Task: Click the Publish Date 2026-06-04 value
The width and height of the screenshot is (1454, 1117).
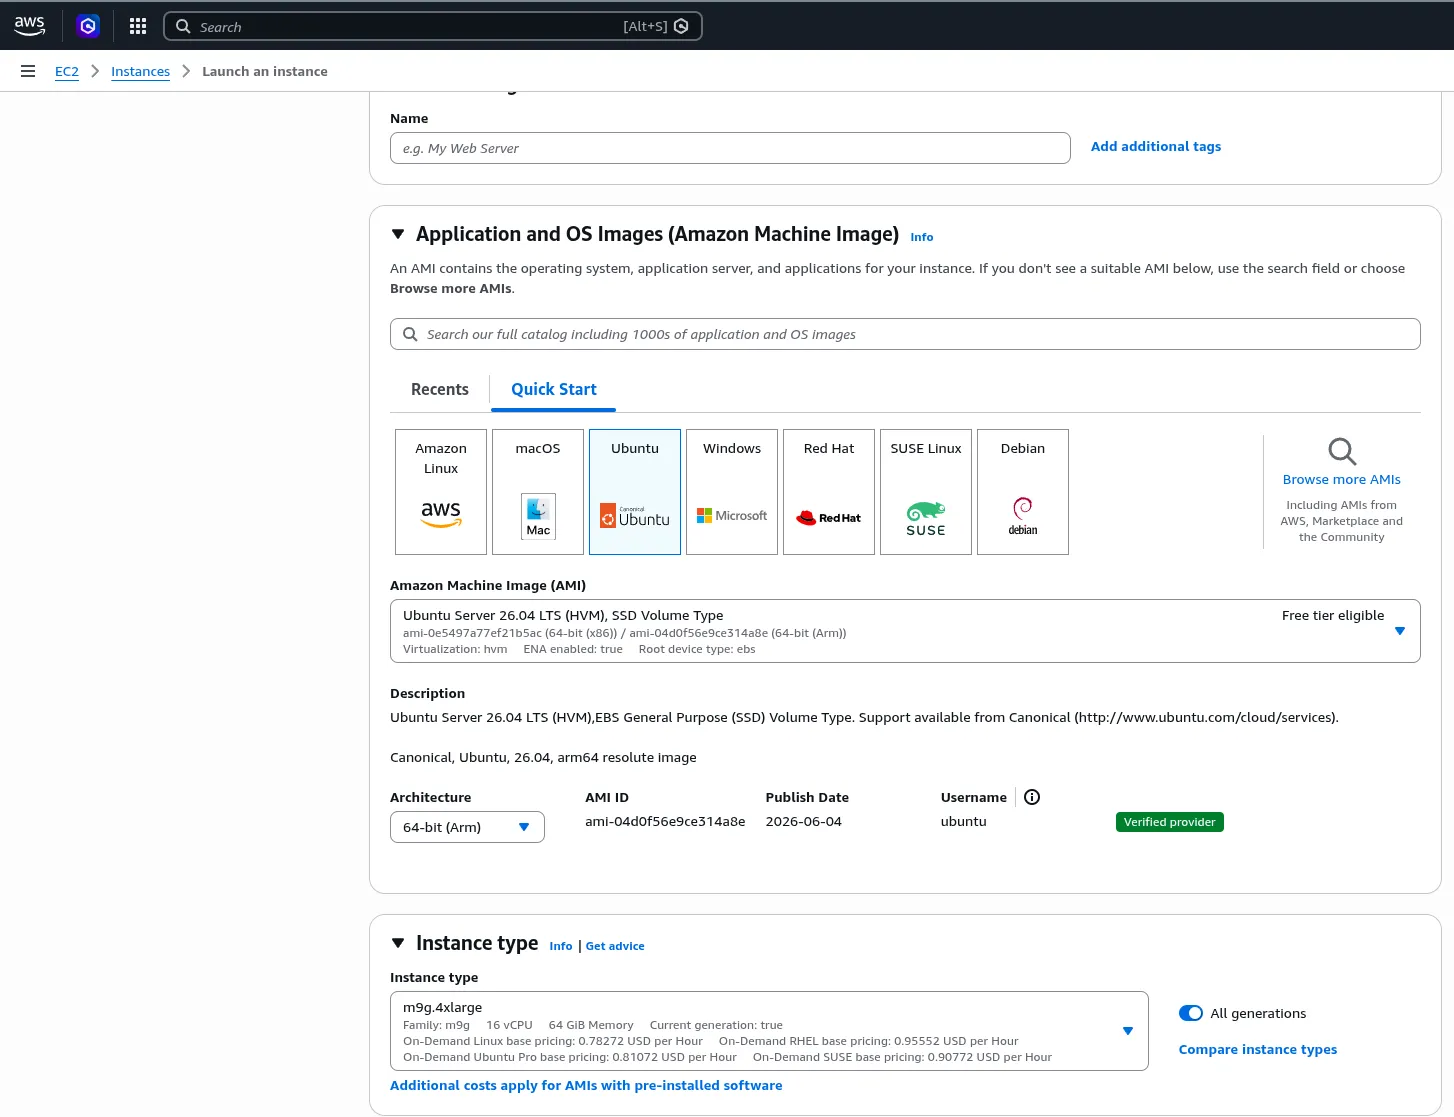Action: [804, 821]
